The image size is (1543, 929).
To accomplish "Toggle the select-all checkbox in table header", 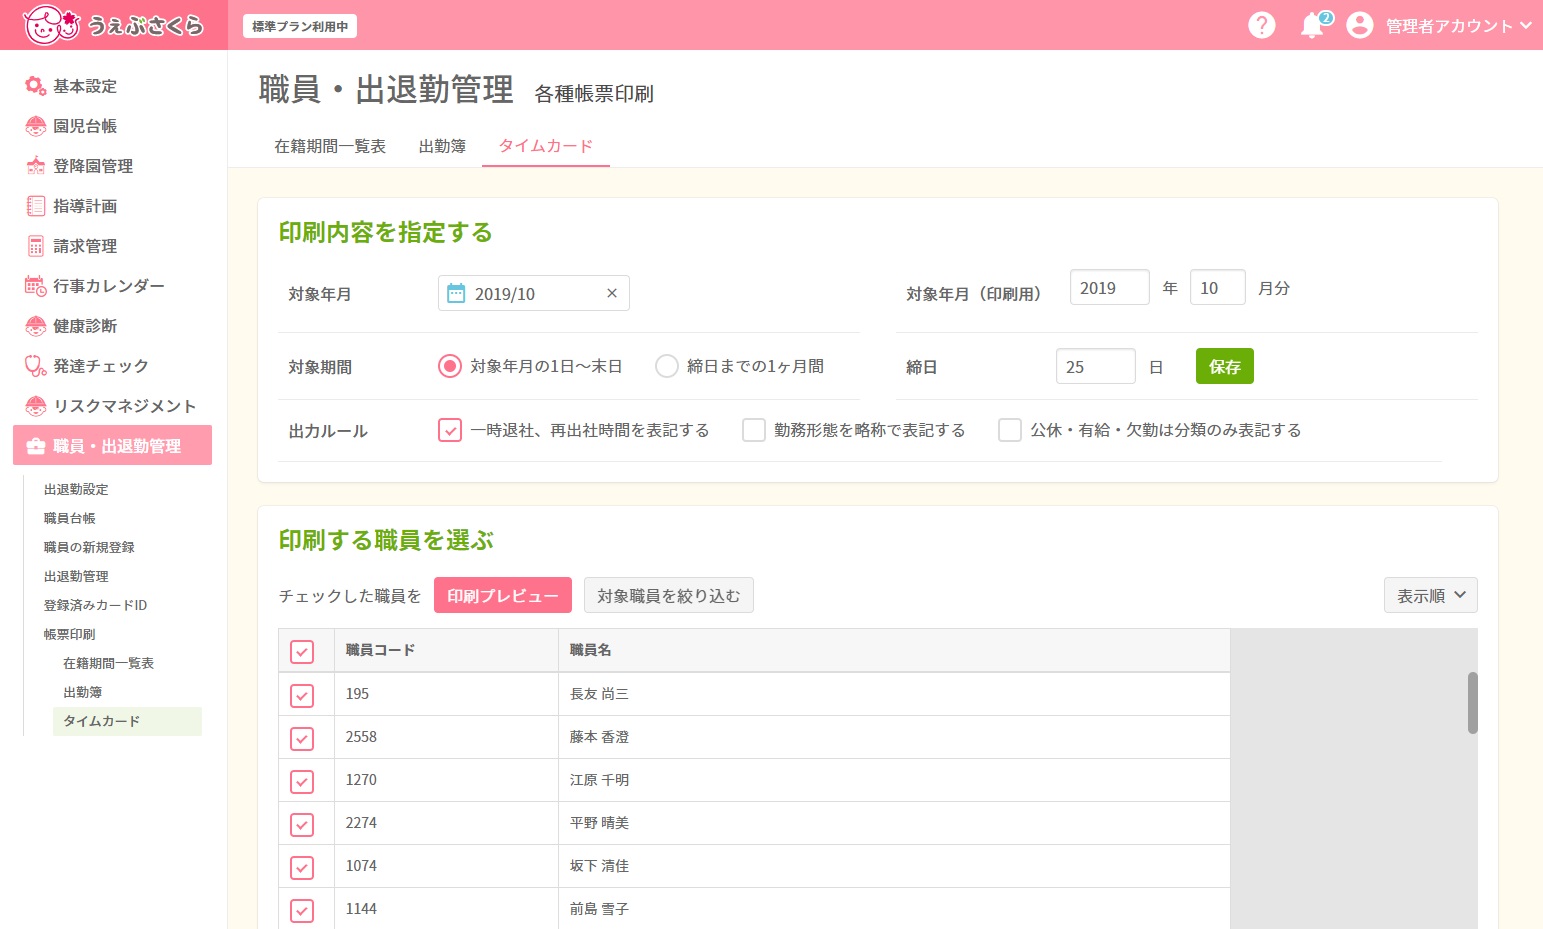I will point(302,651).
